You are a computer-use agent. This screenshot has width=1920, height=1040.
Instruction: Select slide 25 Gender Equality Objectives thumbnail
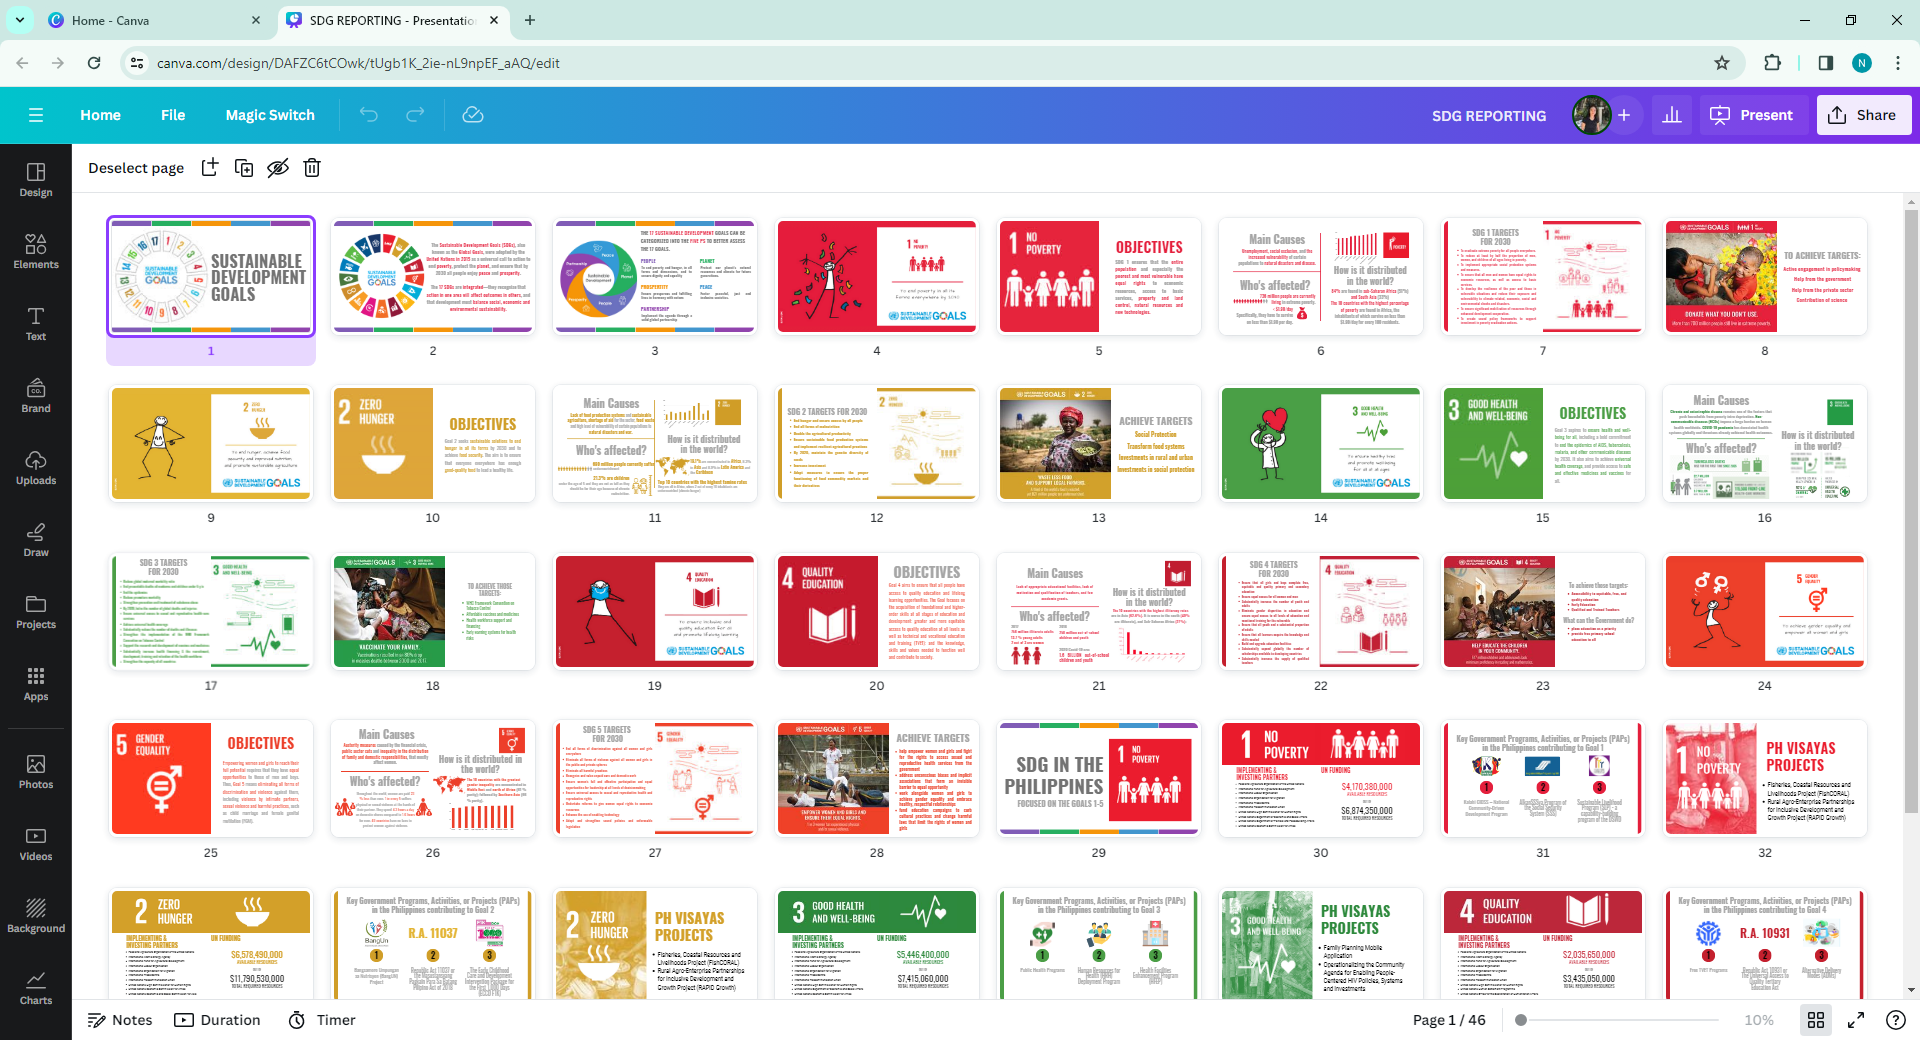coord(211,779)
